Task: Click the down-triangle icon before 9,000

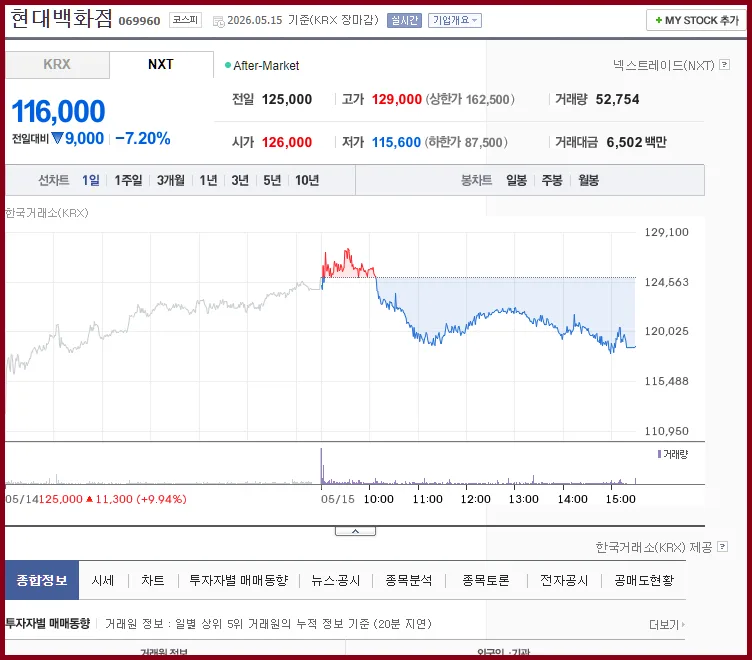Action: pyautogui.click(x=57, y=138)
